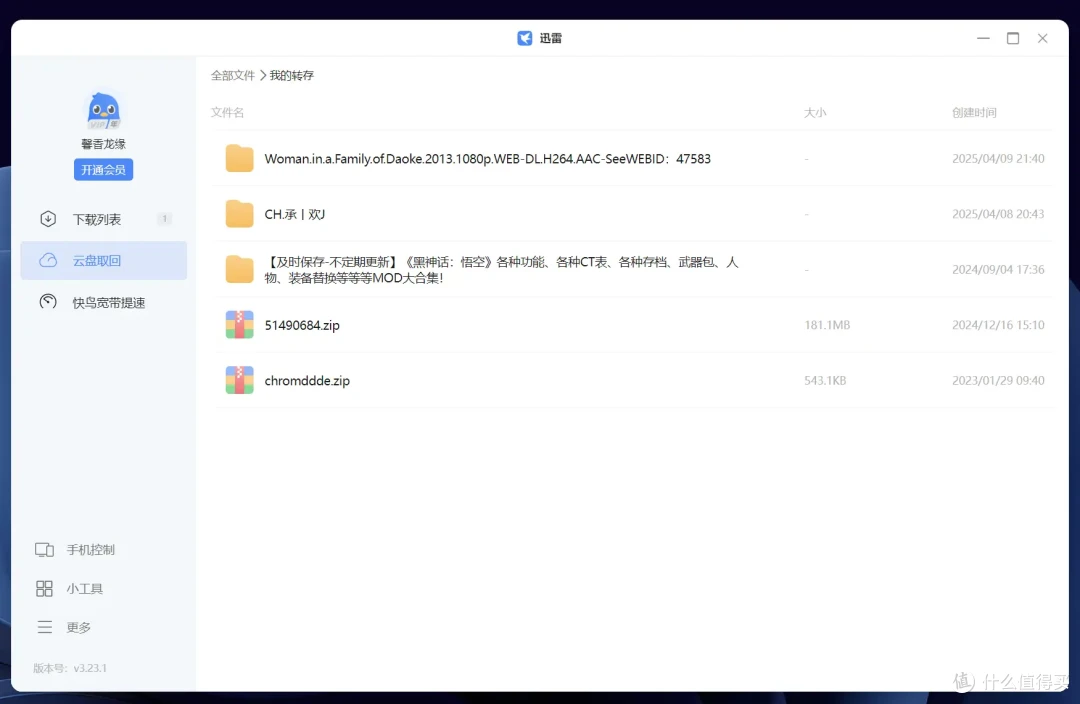
Task: Click the download arrow icon beside 下载列表
Action: pos(48,219)
